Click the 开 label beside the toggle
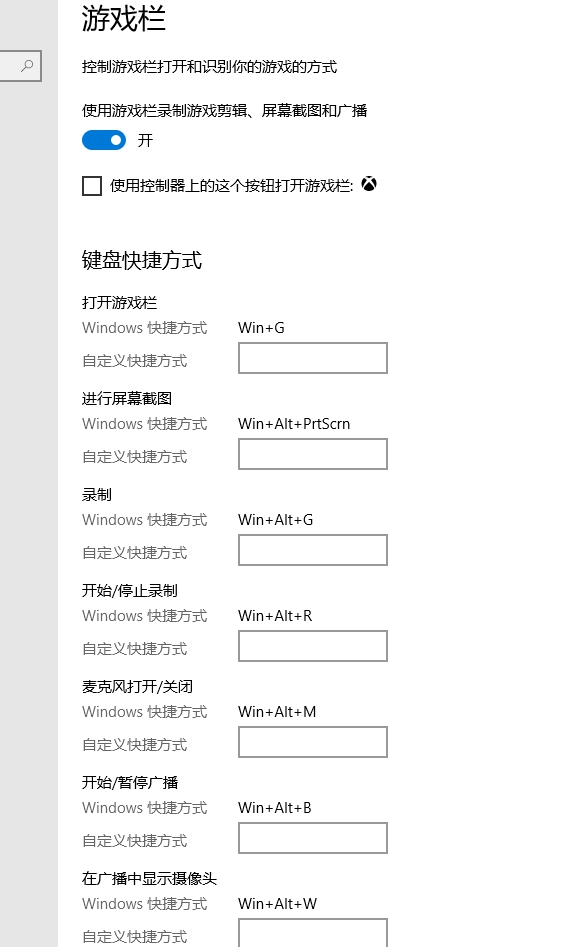This screenshot has height=947, width=566. [146, 141]
